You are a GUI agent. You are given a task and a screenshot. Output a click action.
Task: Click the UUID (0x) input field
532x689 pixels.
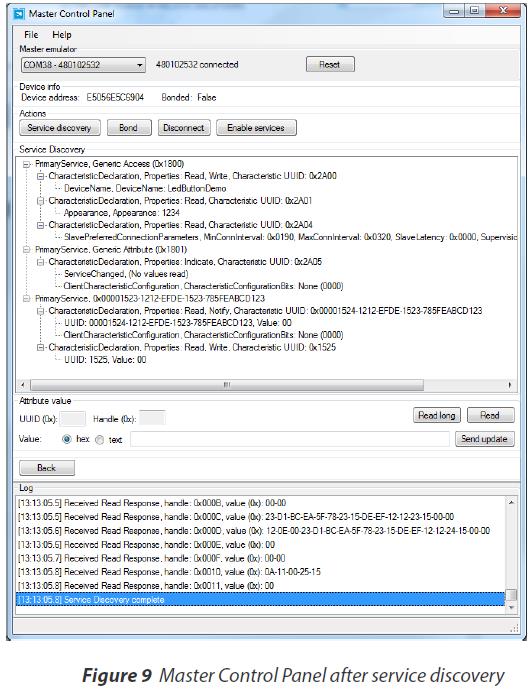pyautogui.click(x=72, y=419)
